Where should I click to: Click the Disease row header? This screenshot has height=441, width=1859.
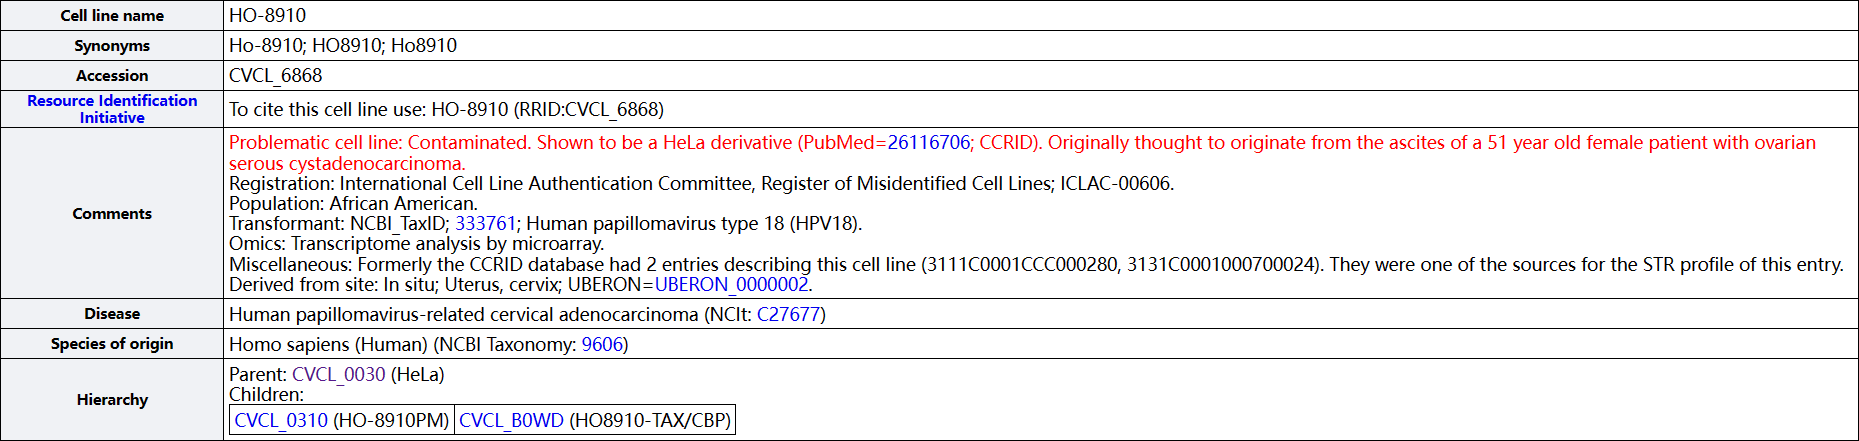click(112, 314)
